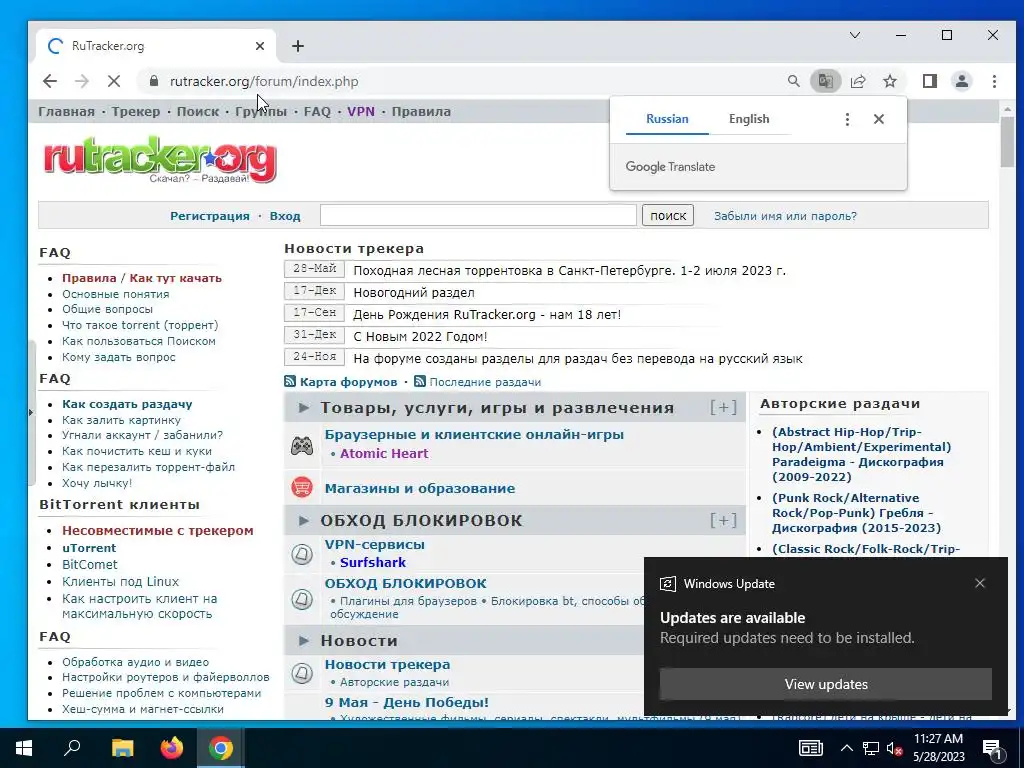Click the Chrome taskbar icon
This screenshot has width=1024, height=768.
[x=221, y=748]
